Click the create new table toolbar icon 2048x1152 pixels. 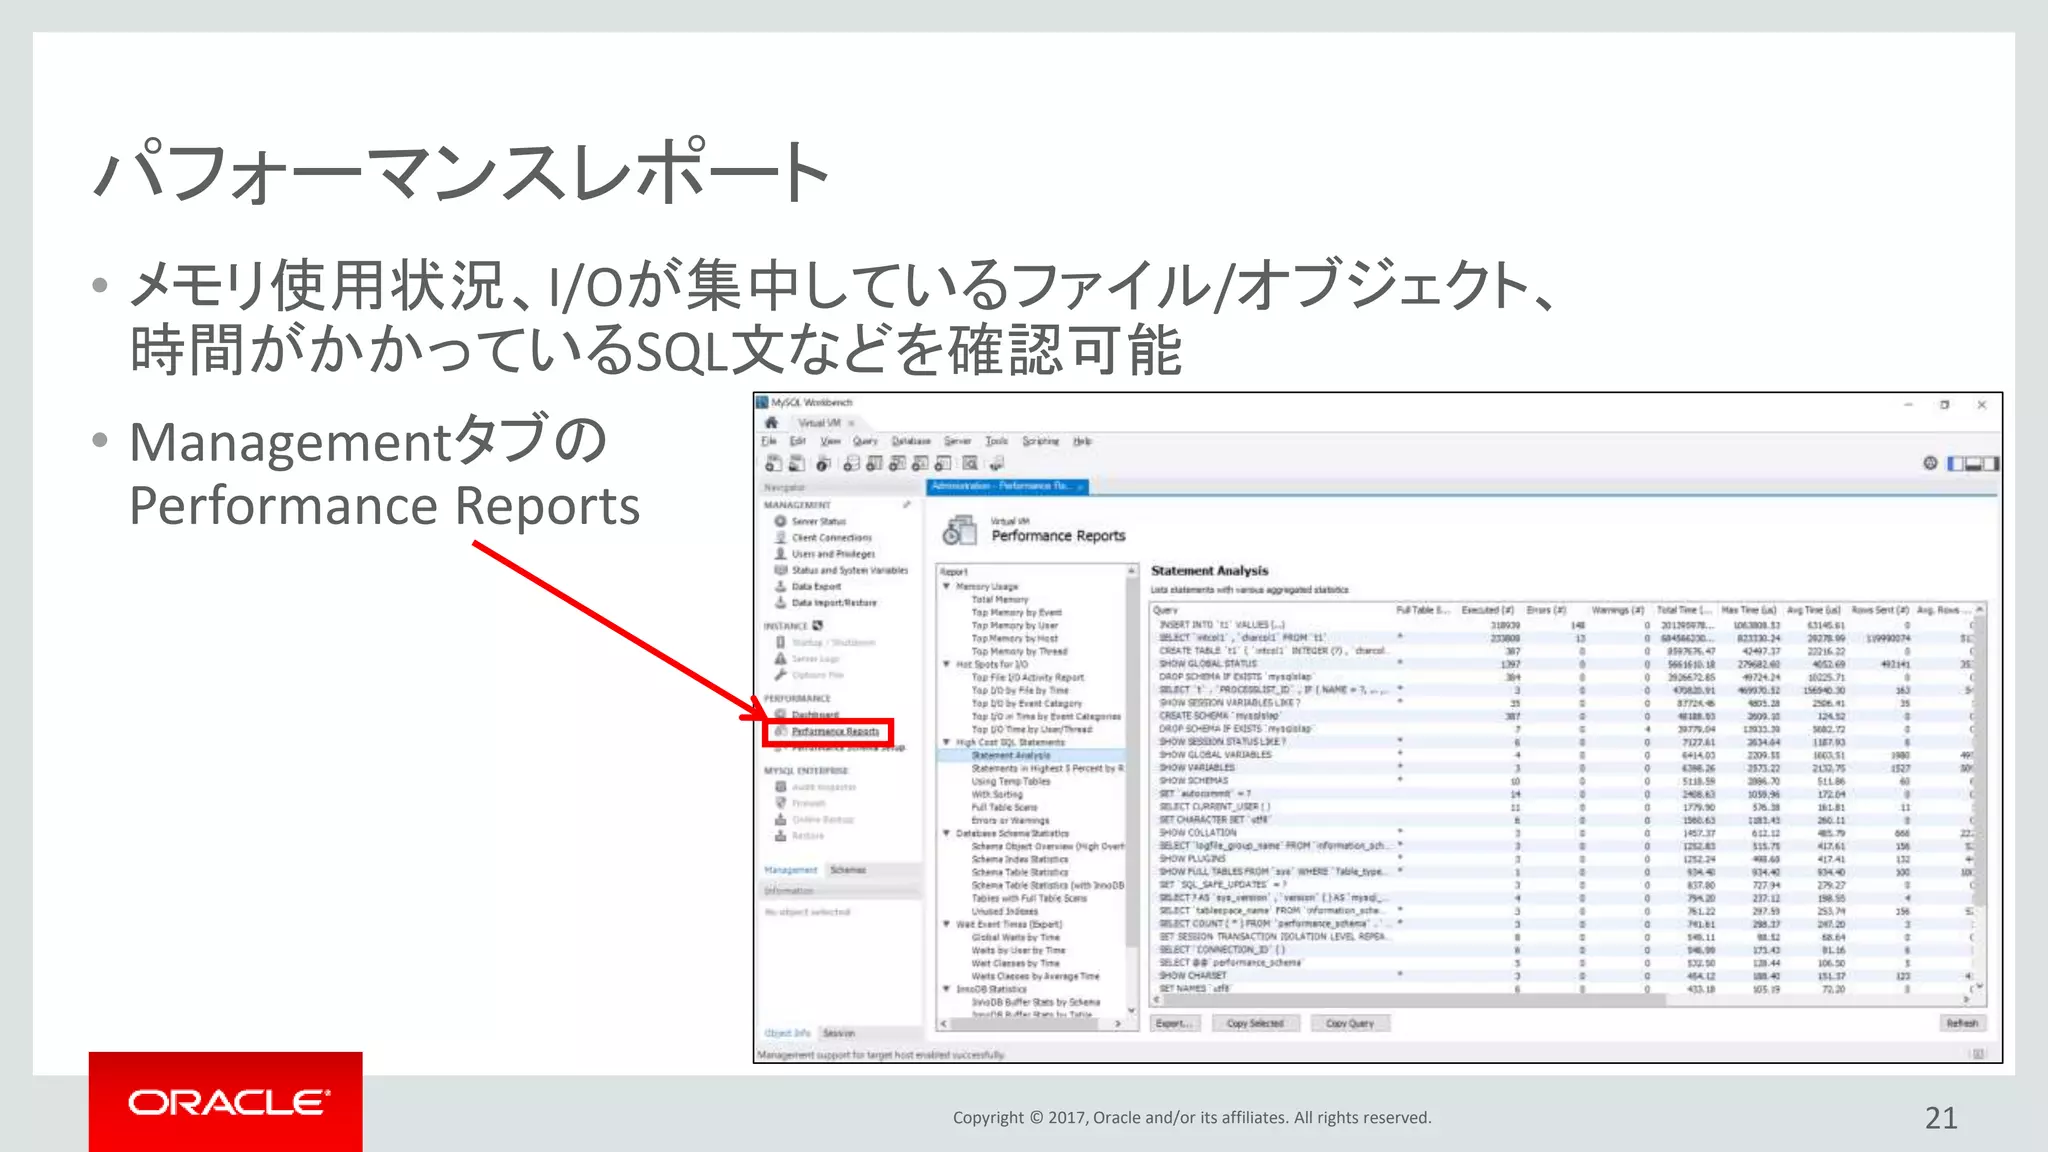pos(874,463)
